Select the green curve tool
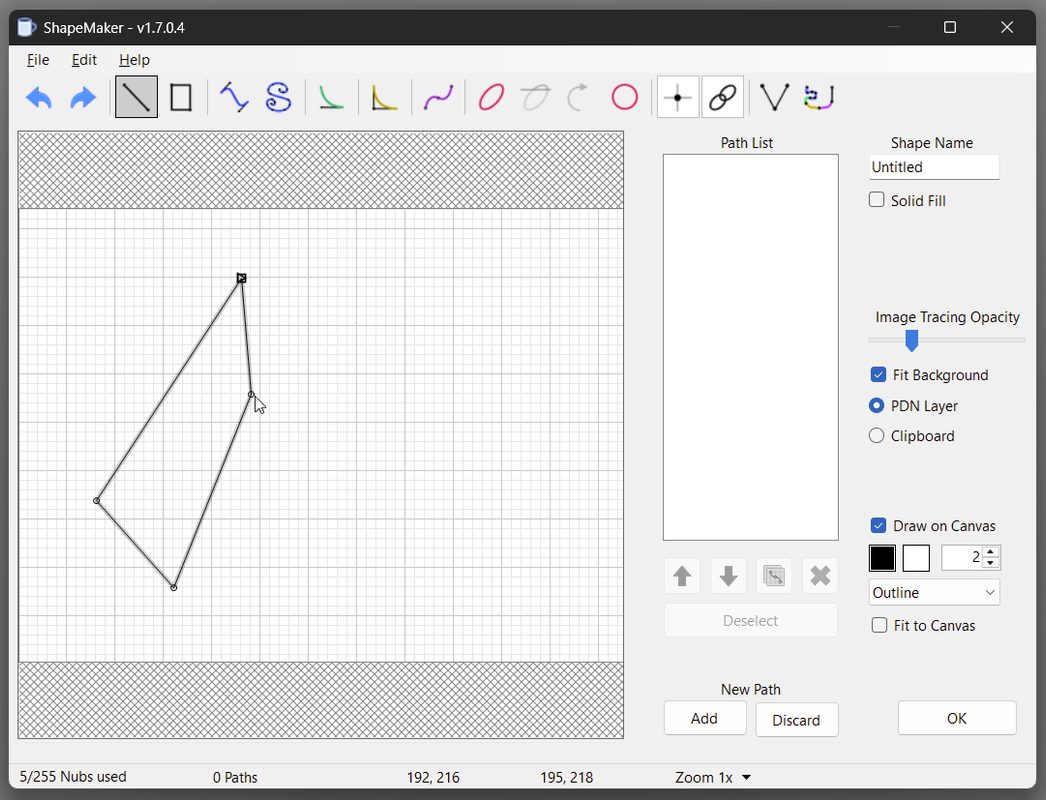 pyautogui.click(x=331, y=97)
